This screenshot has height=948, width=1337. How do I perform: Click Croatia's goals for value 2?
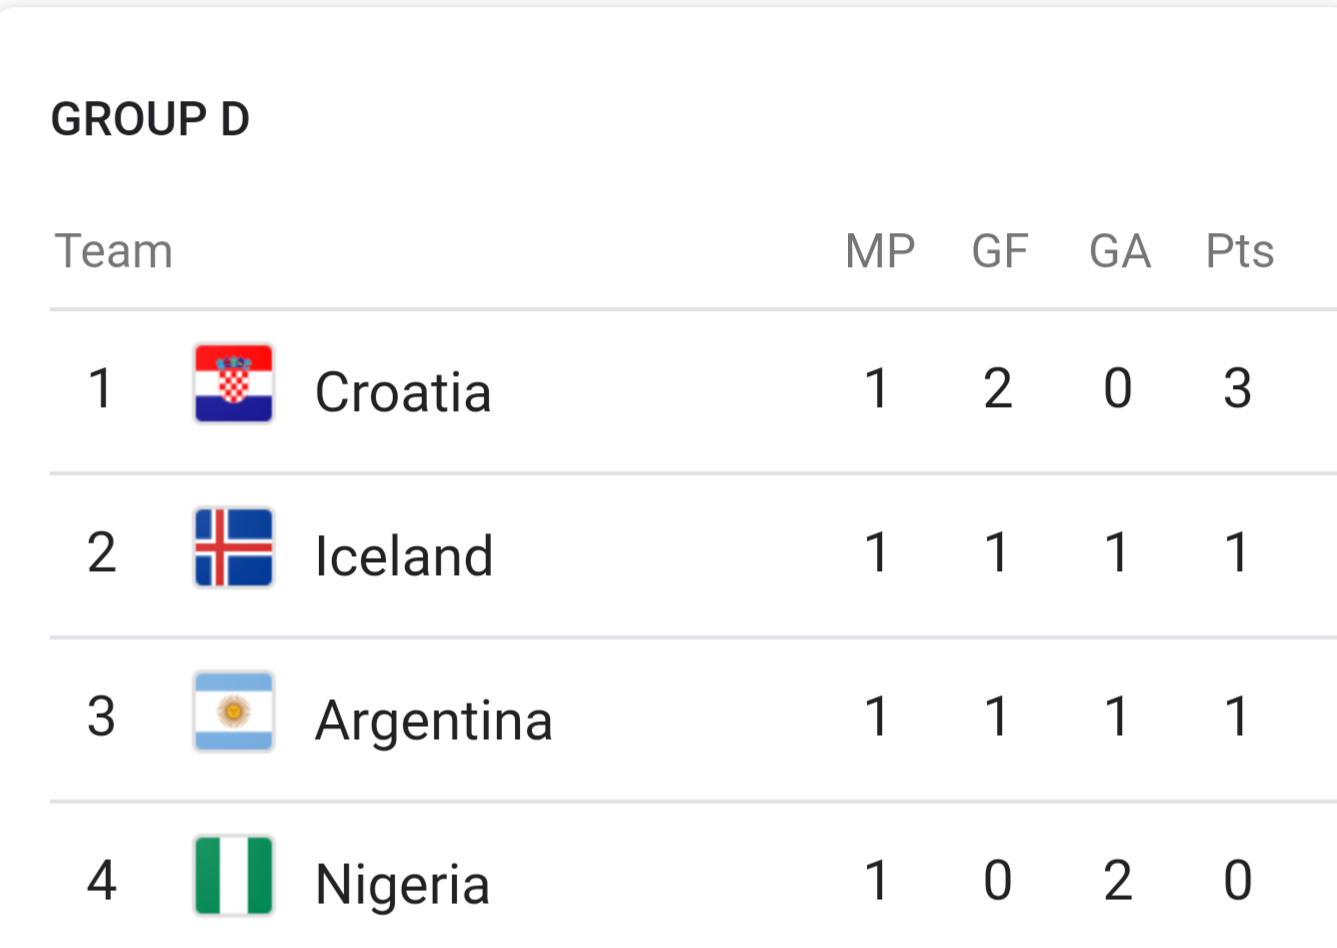[x=998, y=388]
